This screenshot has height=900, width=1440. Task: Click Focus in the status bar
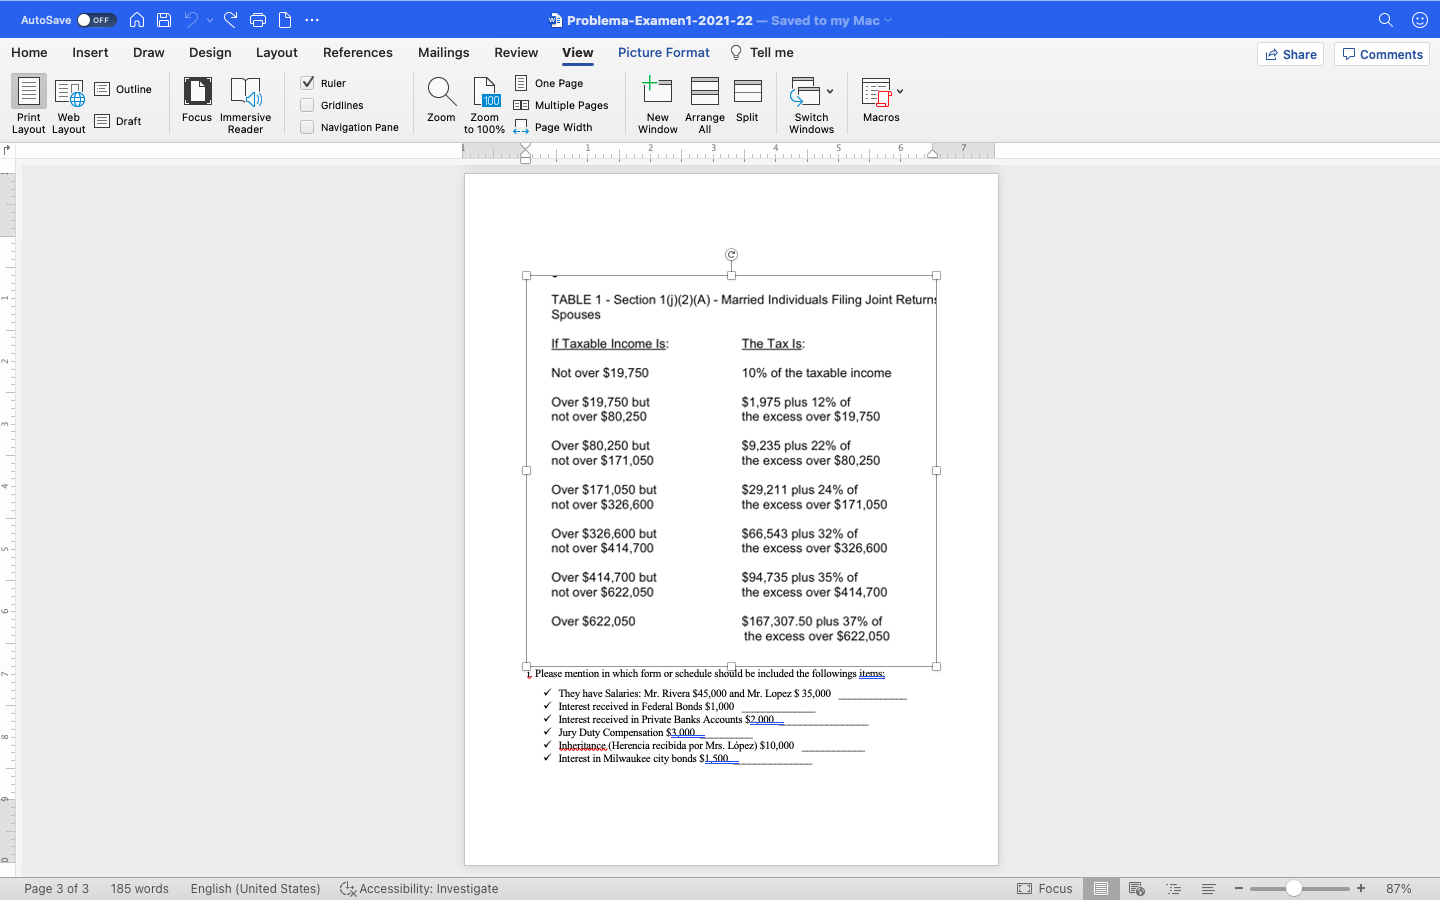[1044, 888]
